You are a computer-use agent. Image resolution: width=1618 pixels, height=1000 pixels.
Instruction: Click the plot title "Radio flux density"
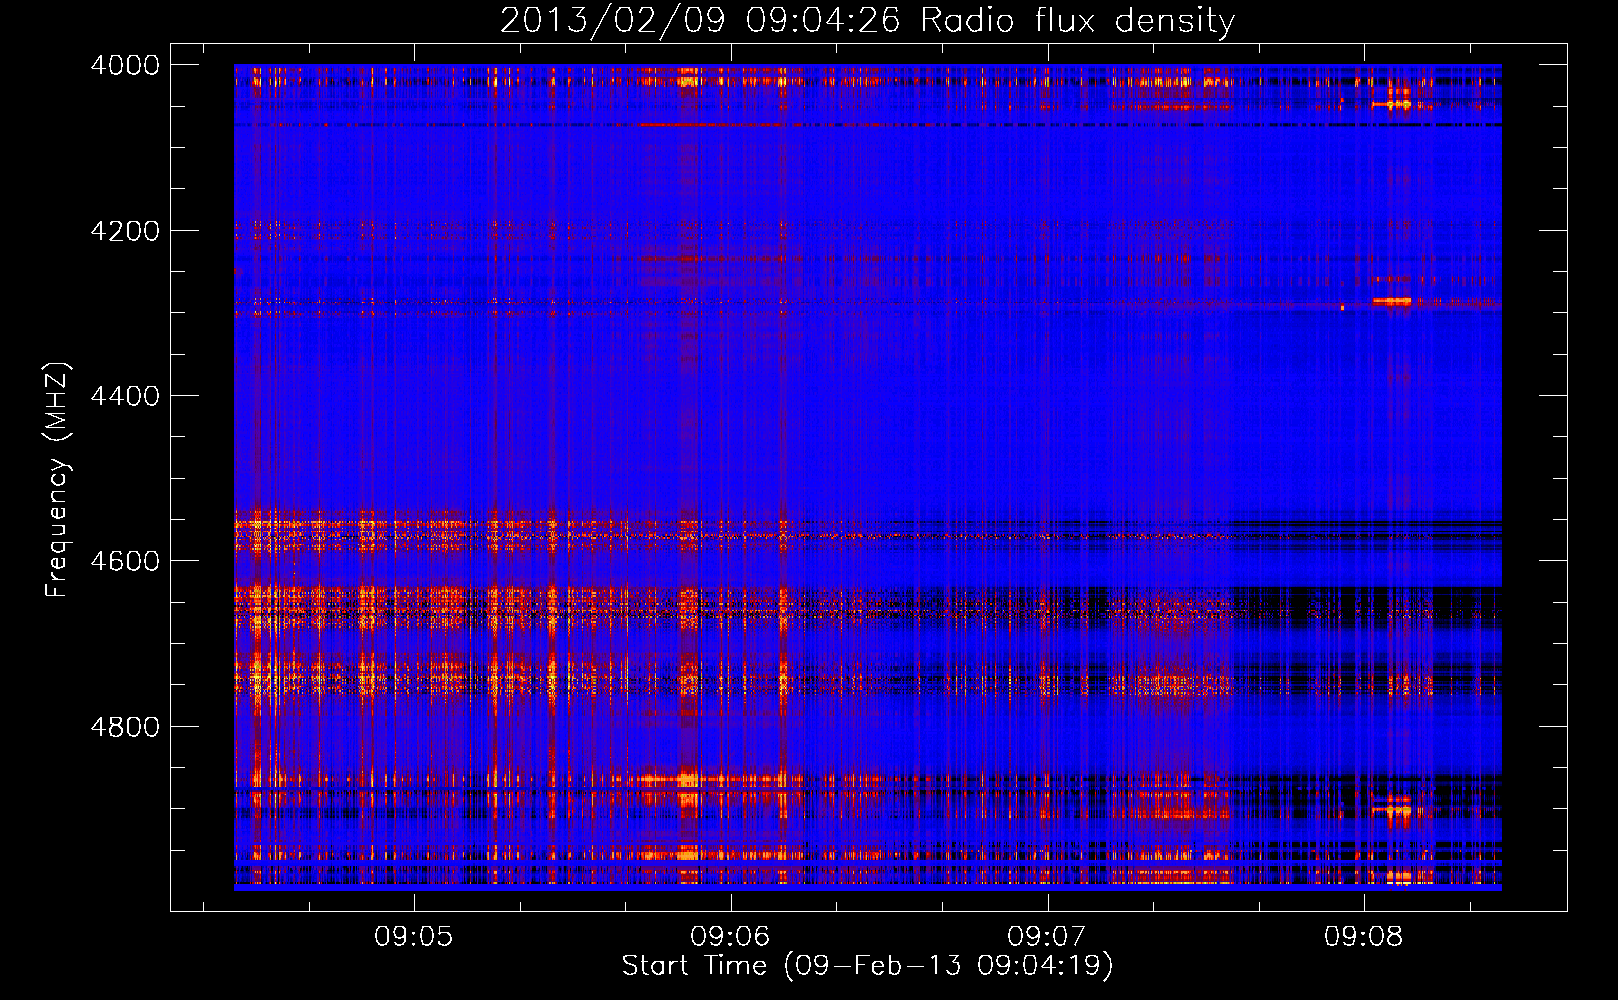click(x=1077, y=21)
